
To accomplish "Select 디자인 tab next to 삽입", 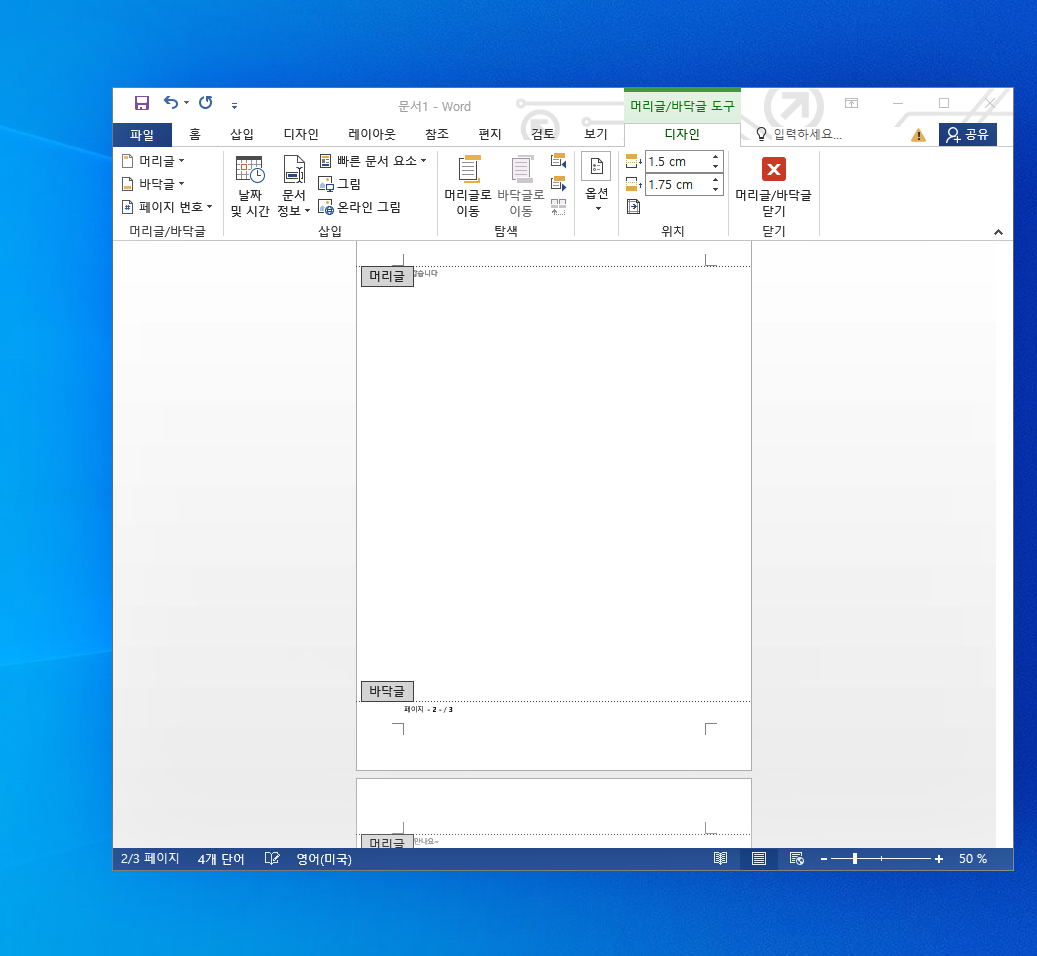I will [x=301, y=134].
